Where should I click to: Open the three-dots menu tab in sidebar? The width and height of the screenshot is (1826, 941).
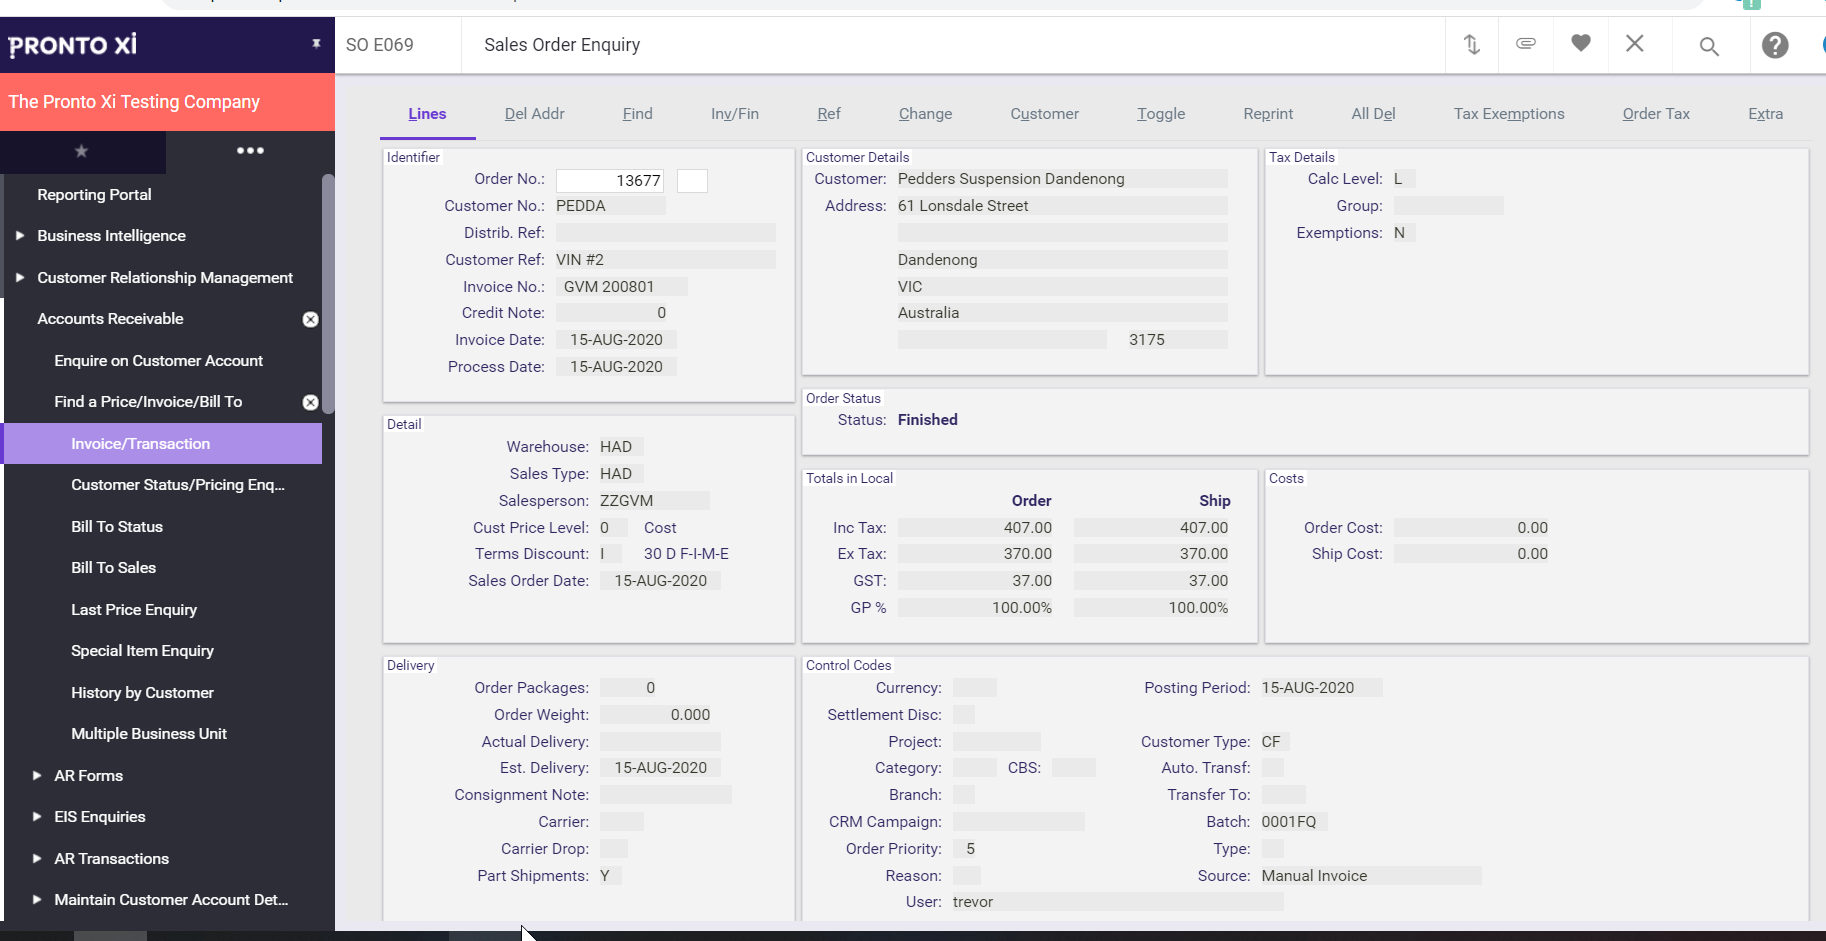[x=250, y=151]
